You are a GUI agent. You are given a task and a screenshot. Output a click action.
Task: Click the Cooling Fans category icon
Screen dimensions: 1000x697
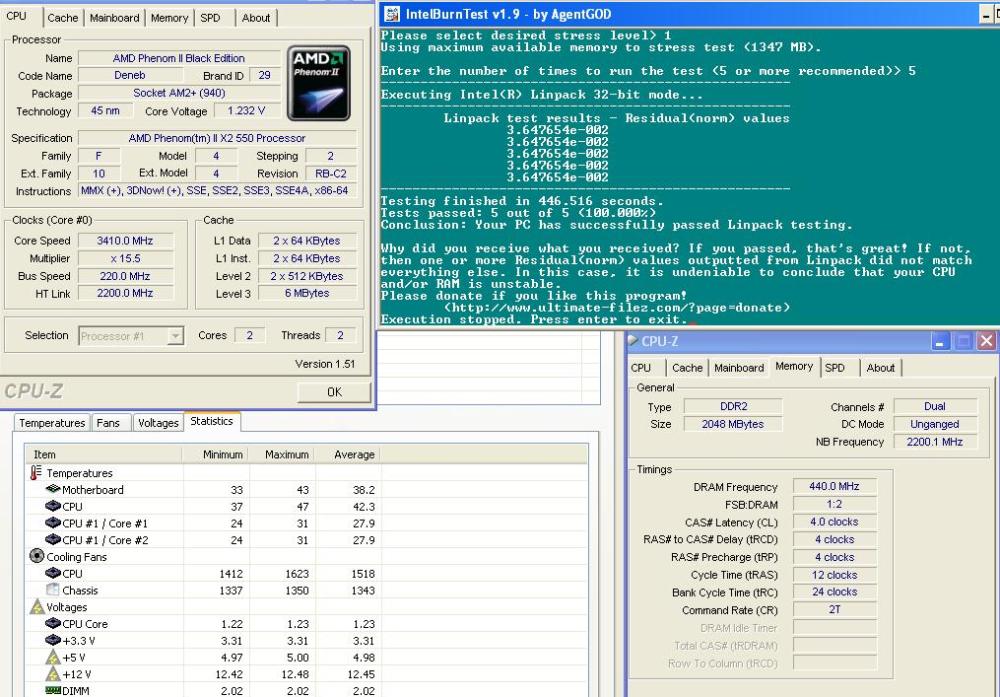point(36,556)
